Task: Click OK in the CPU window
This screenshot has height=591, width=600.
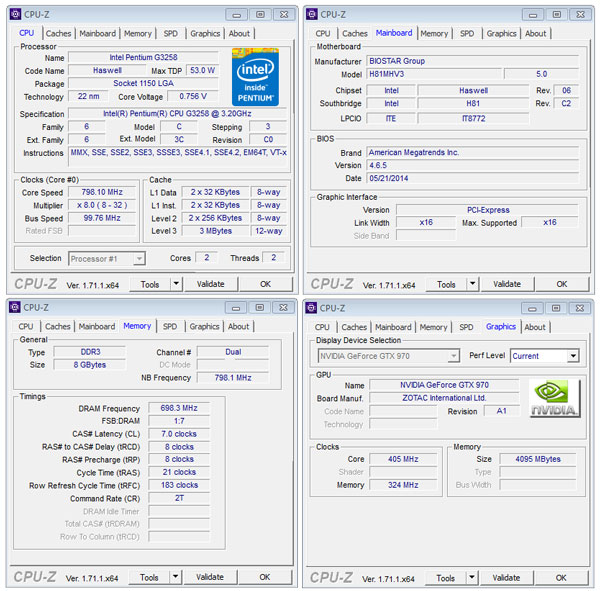Action: pos(266,284)
